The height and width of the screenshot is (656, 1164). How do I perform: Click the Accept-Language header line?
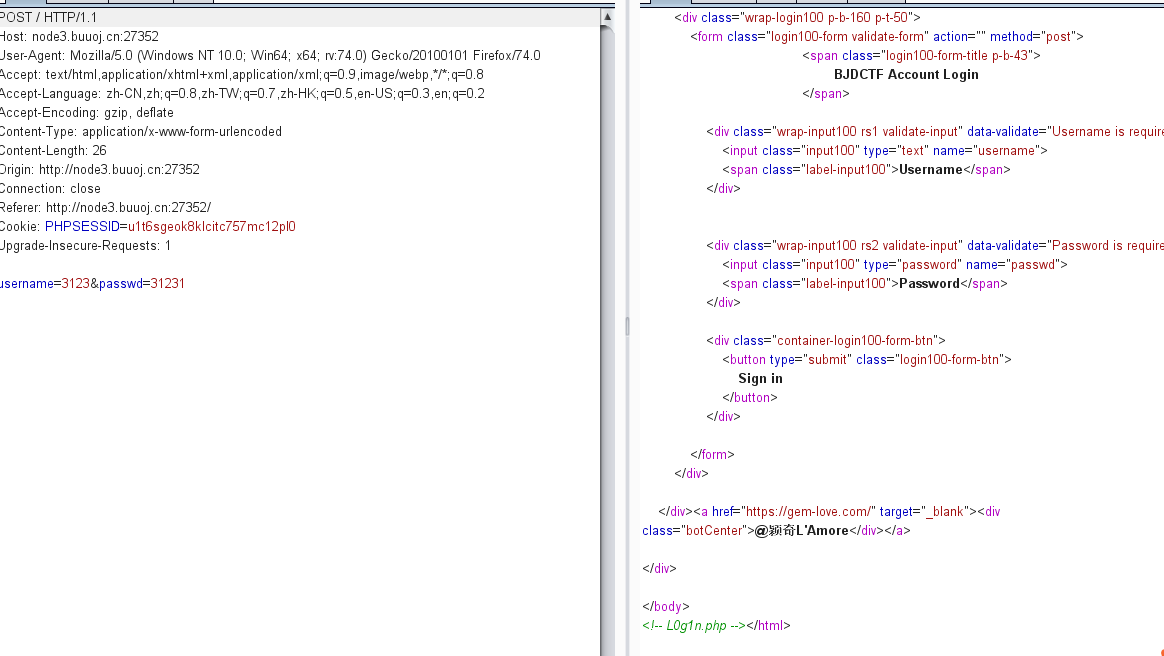point(242,94)
